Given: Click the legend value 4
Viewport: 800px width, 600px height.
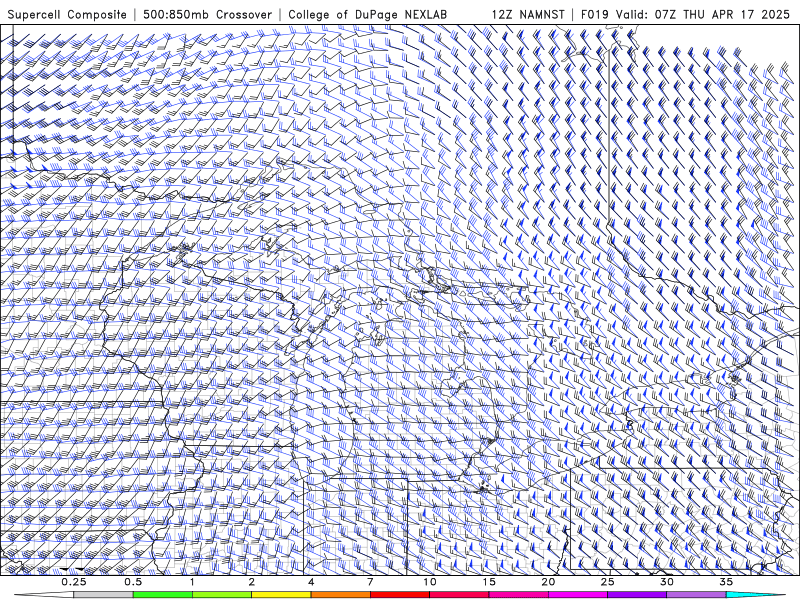Looking at the screenshot, I should (311, 582).
